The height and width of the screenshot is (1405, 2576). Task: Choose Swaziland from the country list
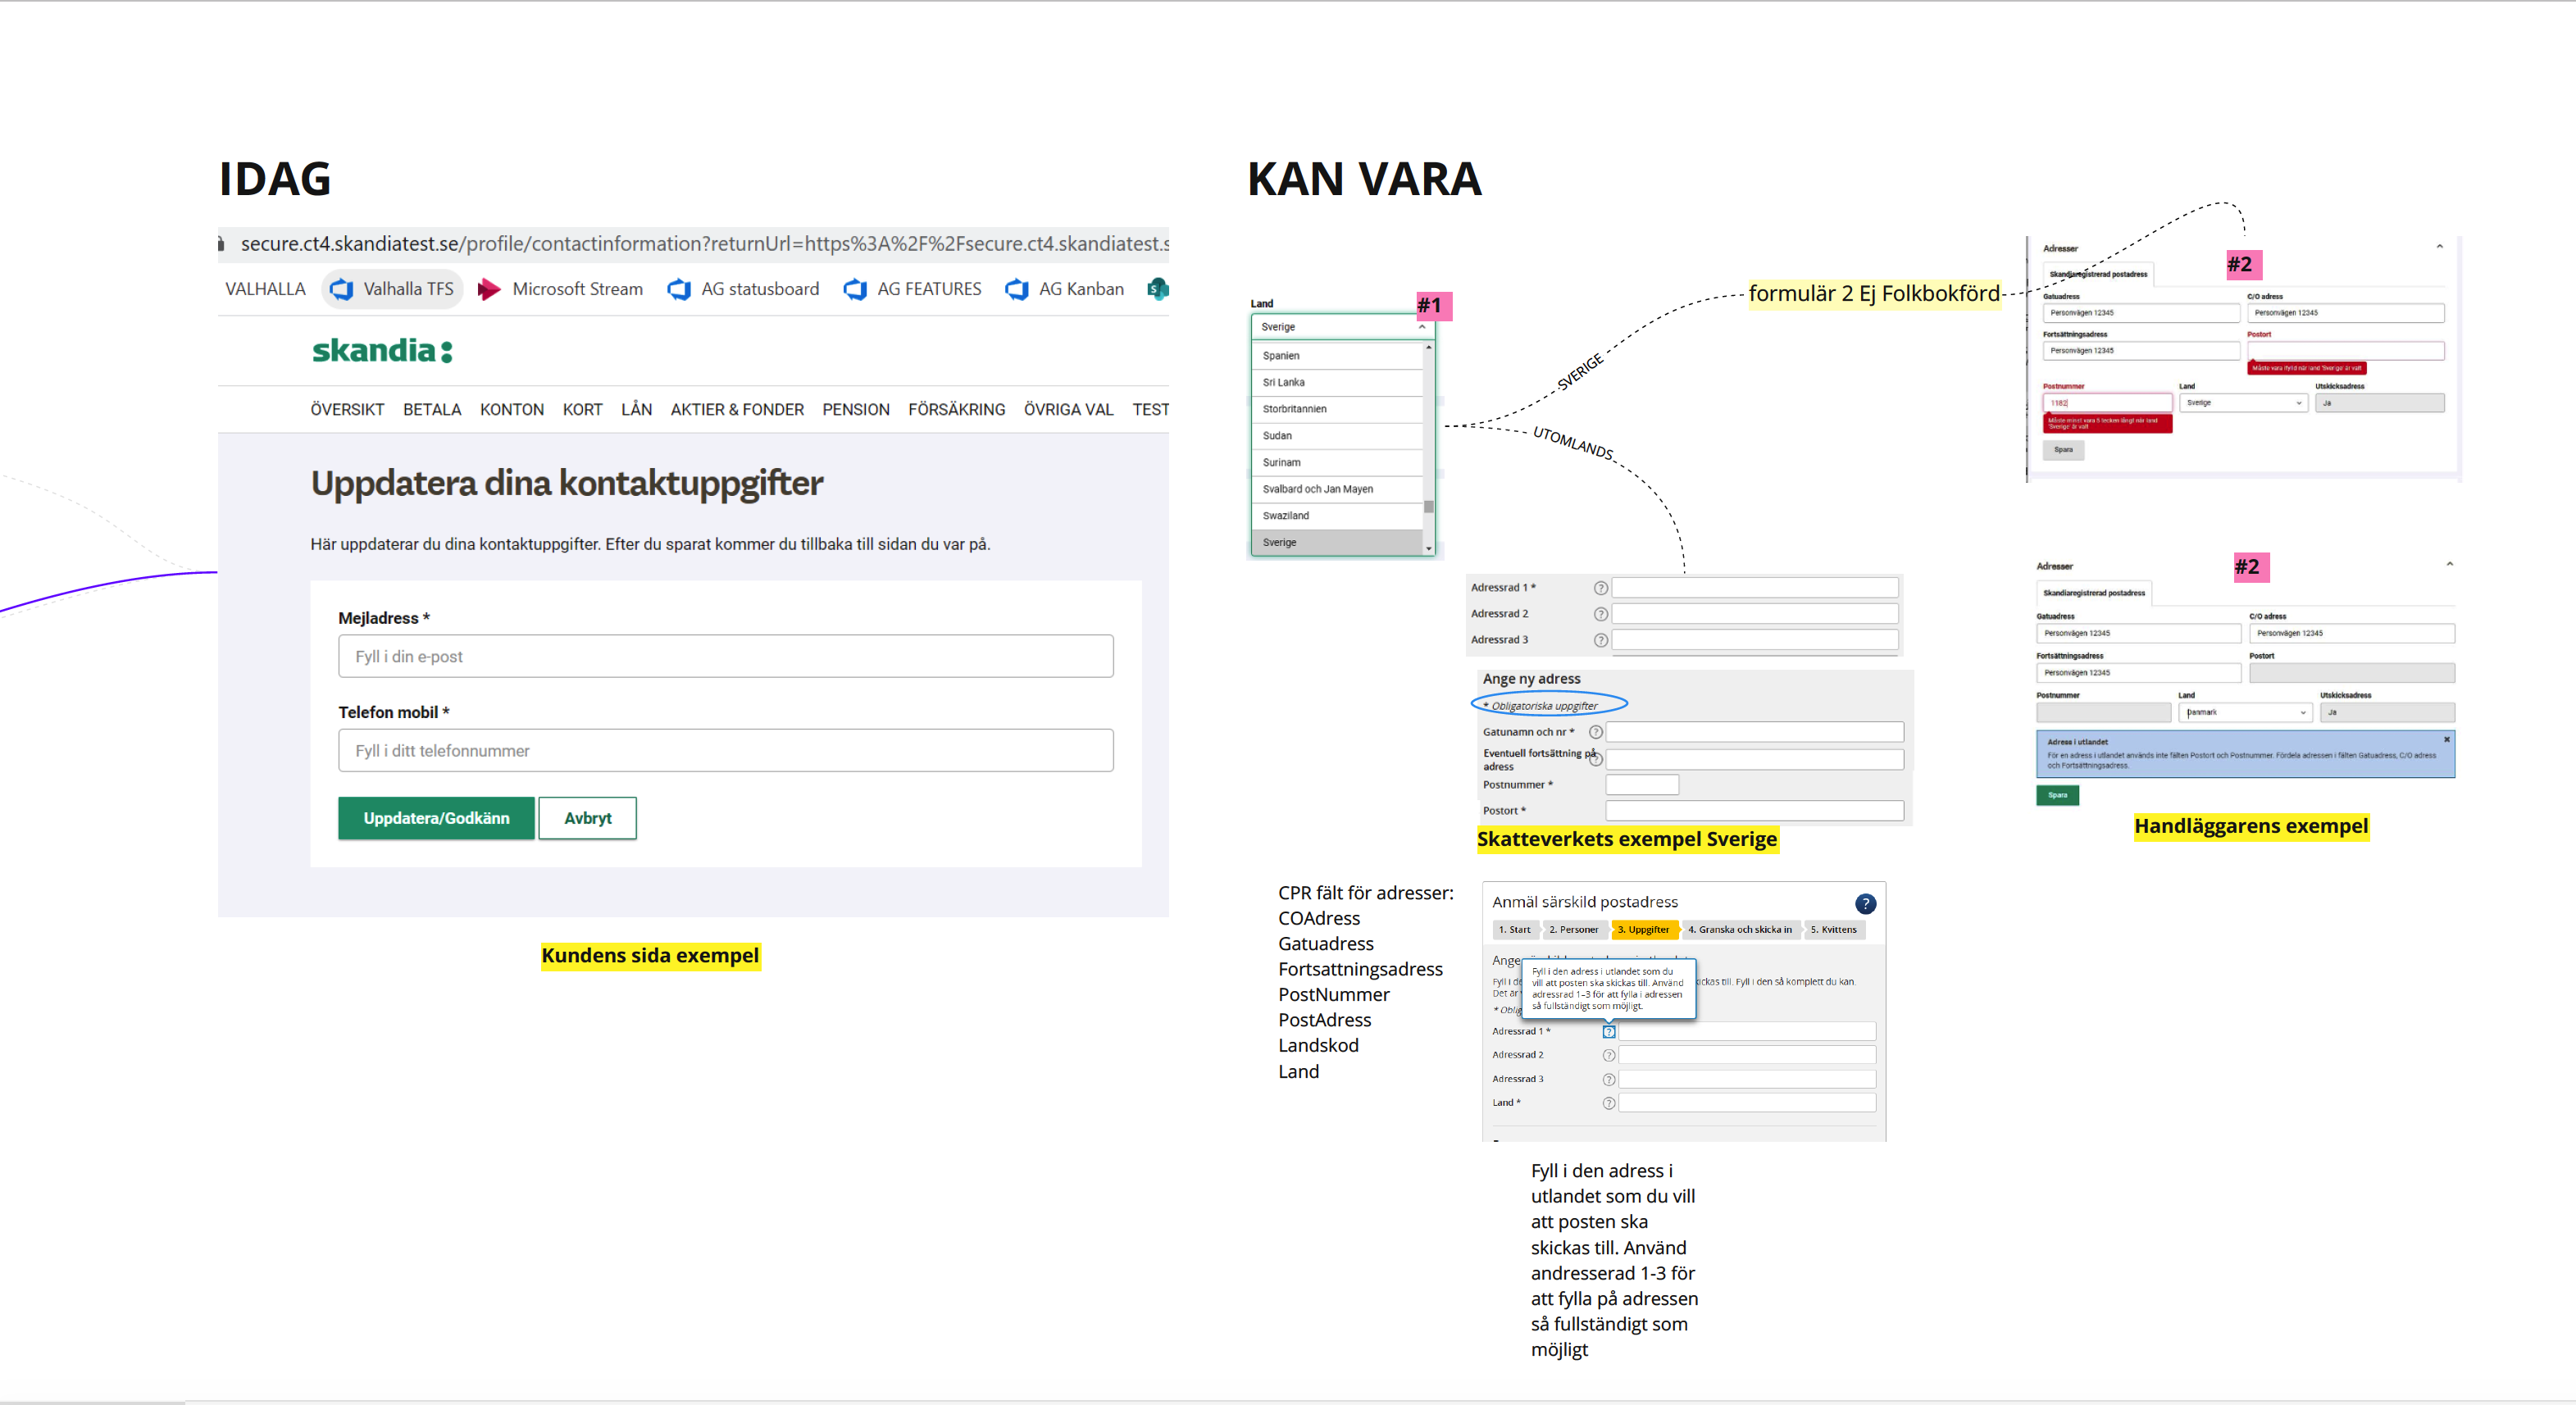[x=1337, y=516]
